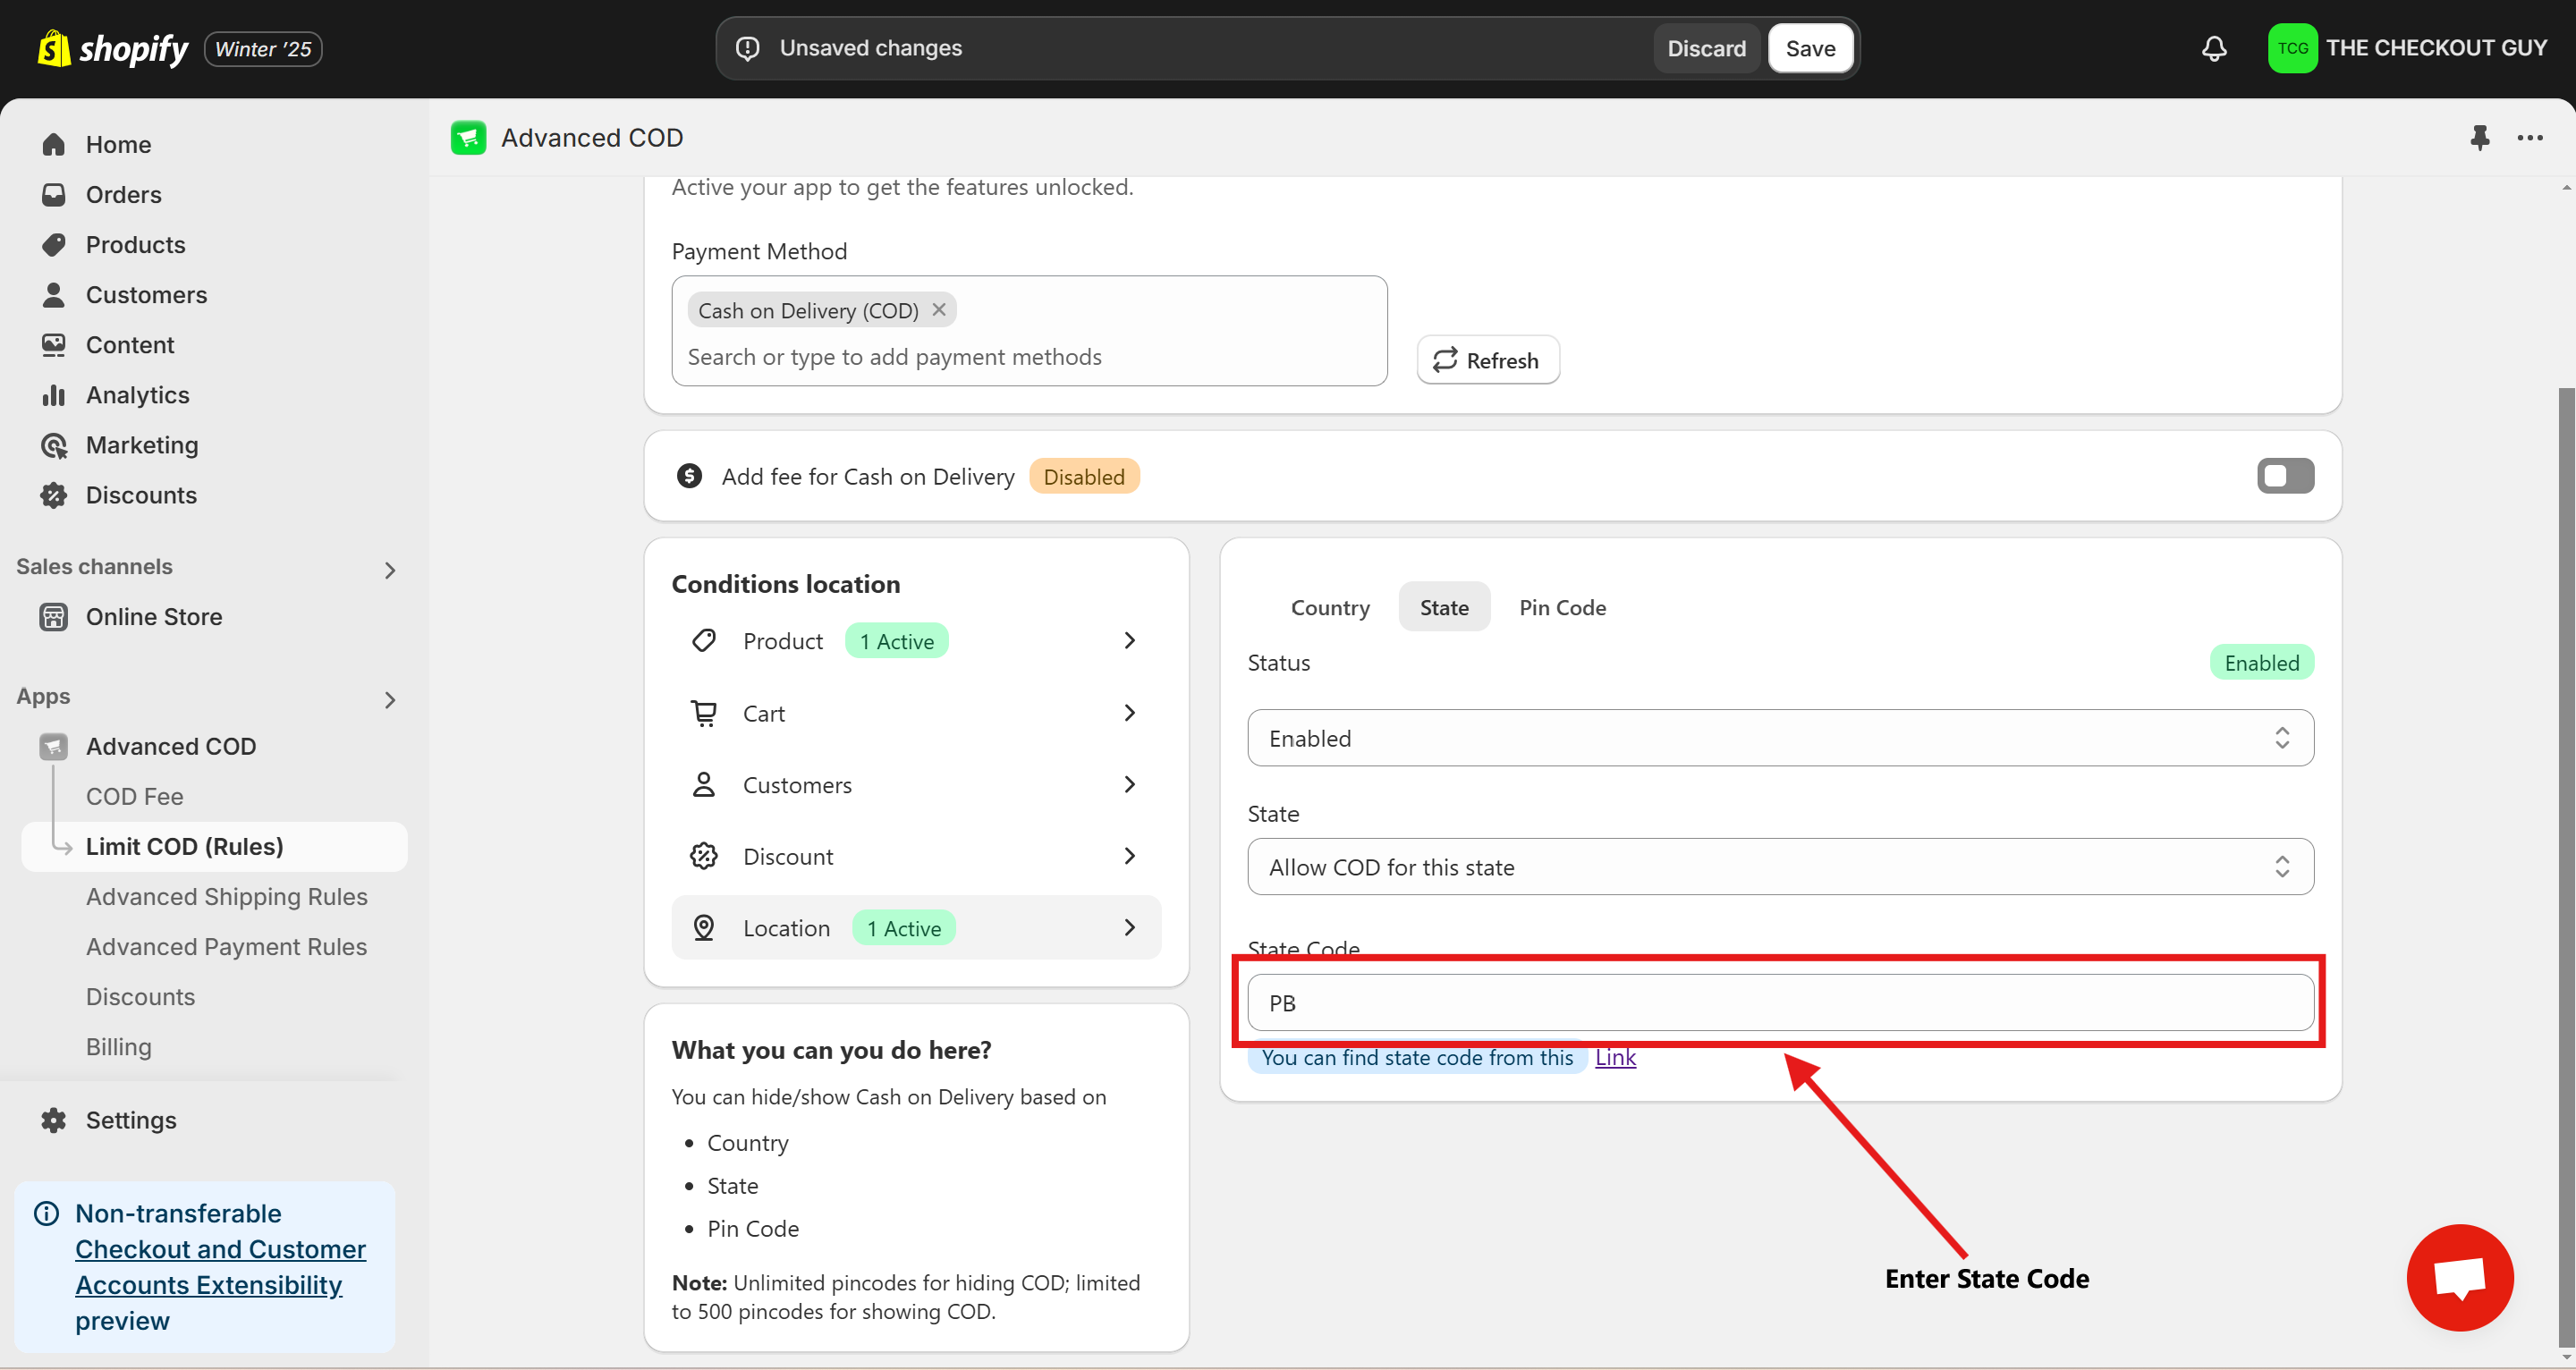Click the Shopify logo
The width and height of the screenshot is (2576, 1370).
click(x=112, y=48)
